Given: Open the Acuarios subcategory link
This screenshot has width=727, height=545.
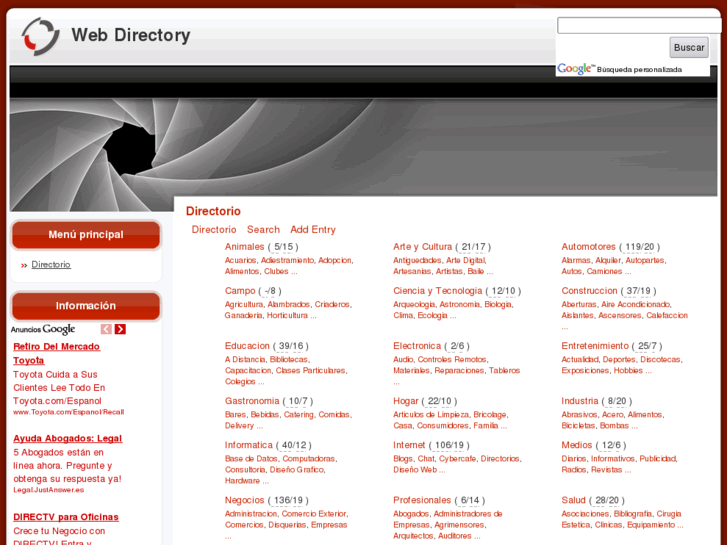Looking at the screenshot, I should [240, 260].
